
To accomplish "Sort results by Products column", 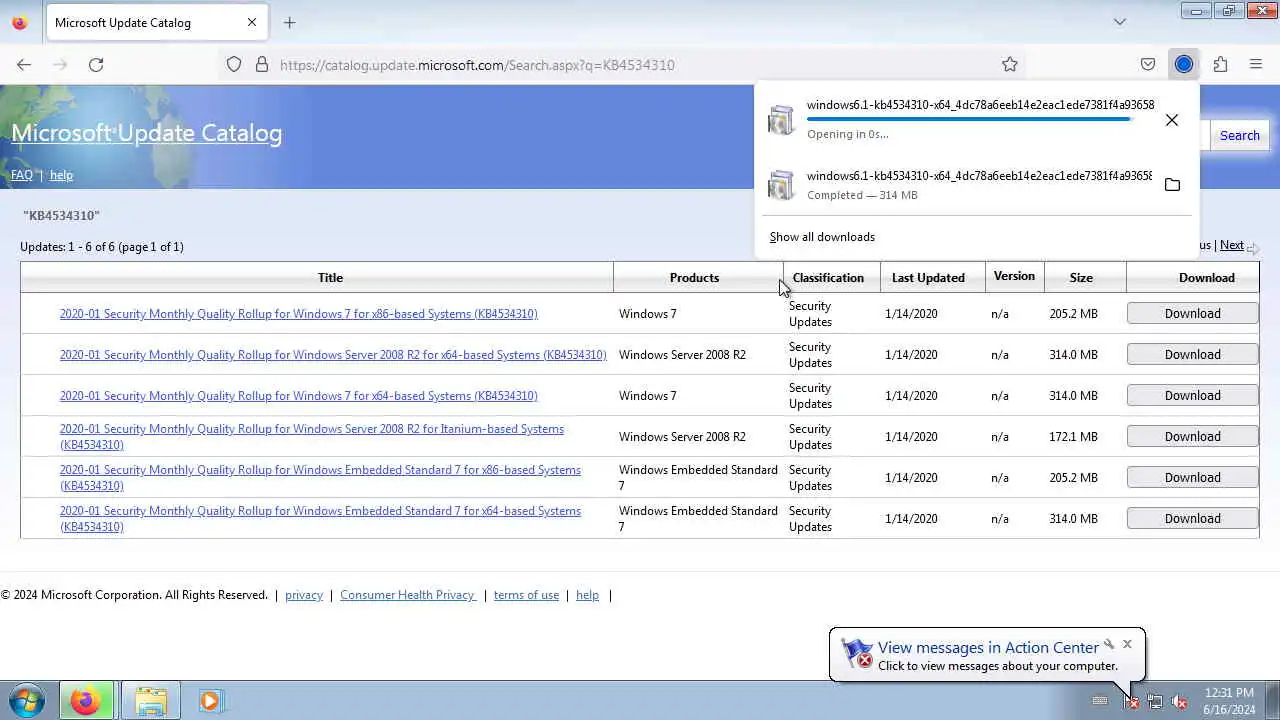I will (x=694, y=278).
